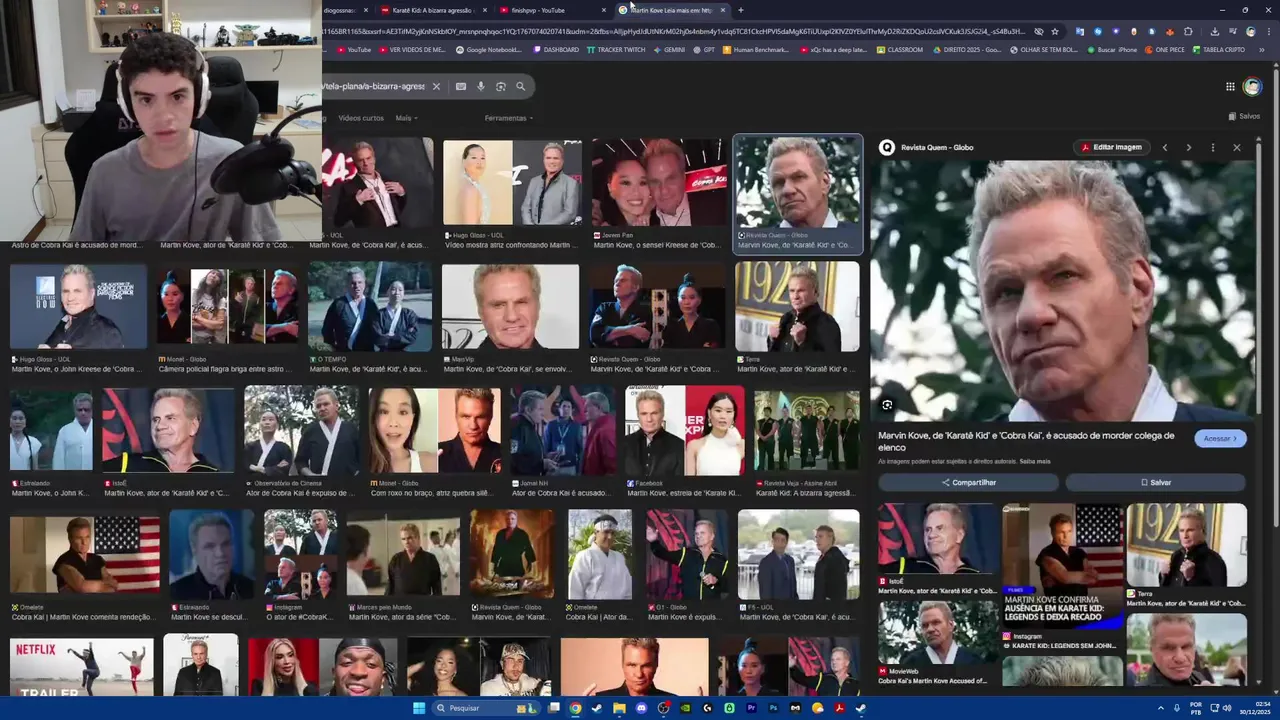
Task: Open the Google apps grid
Action: pyautogui.click(x=1230, y=87)
